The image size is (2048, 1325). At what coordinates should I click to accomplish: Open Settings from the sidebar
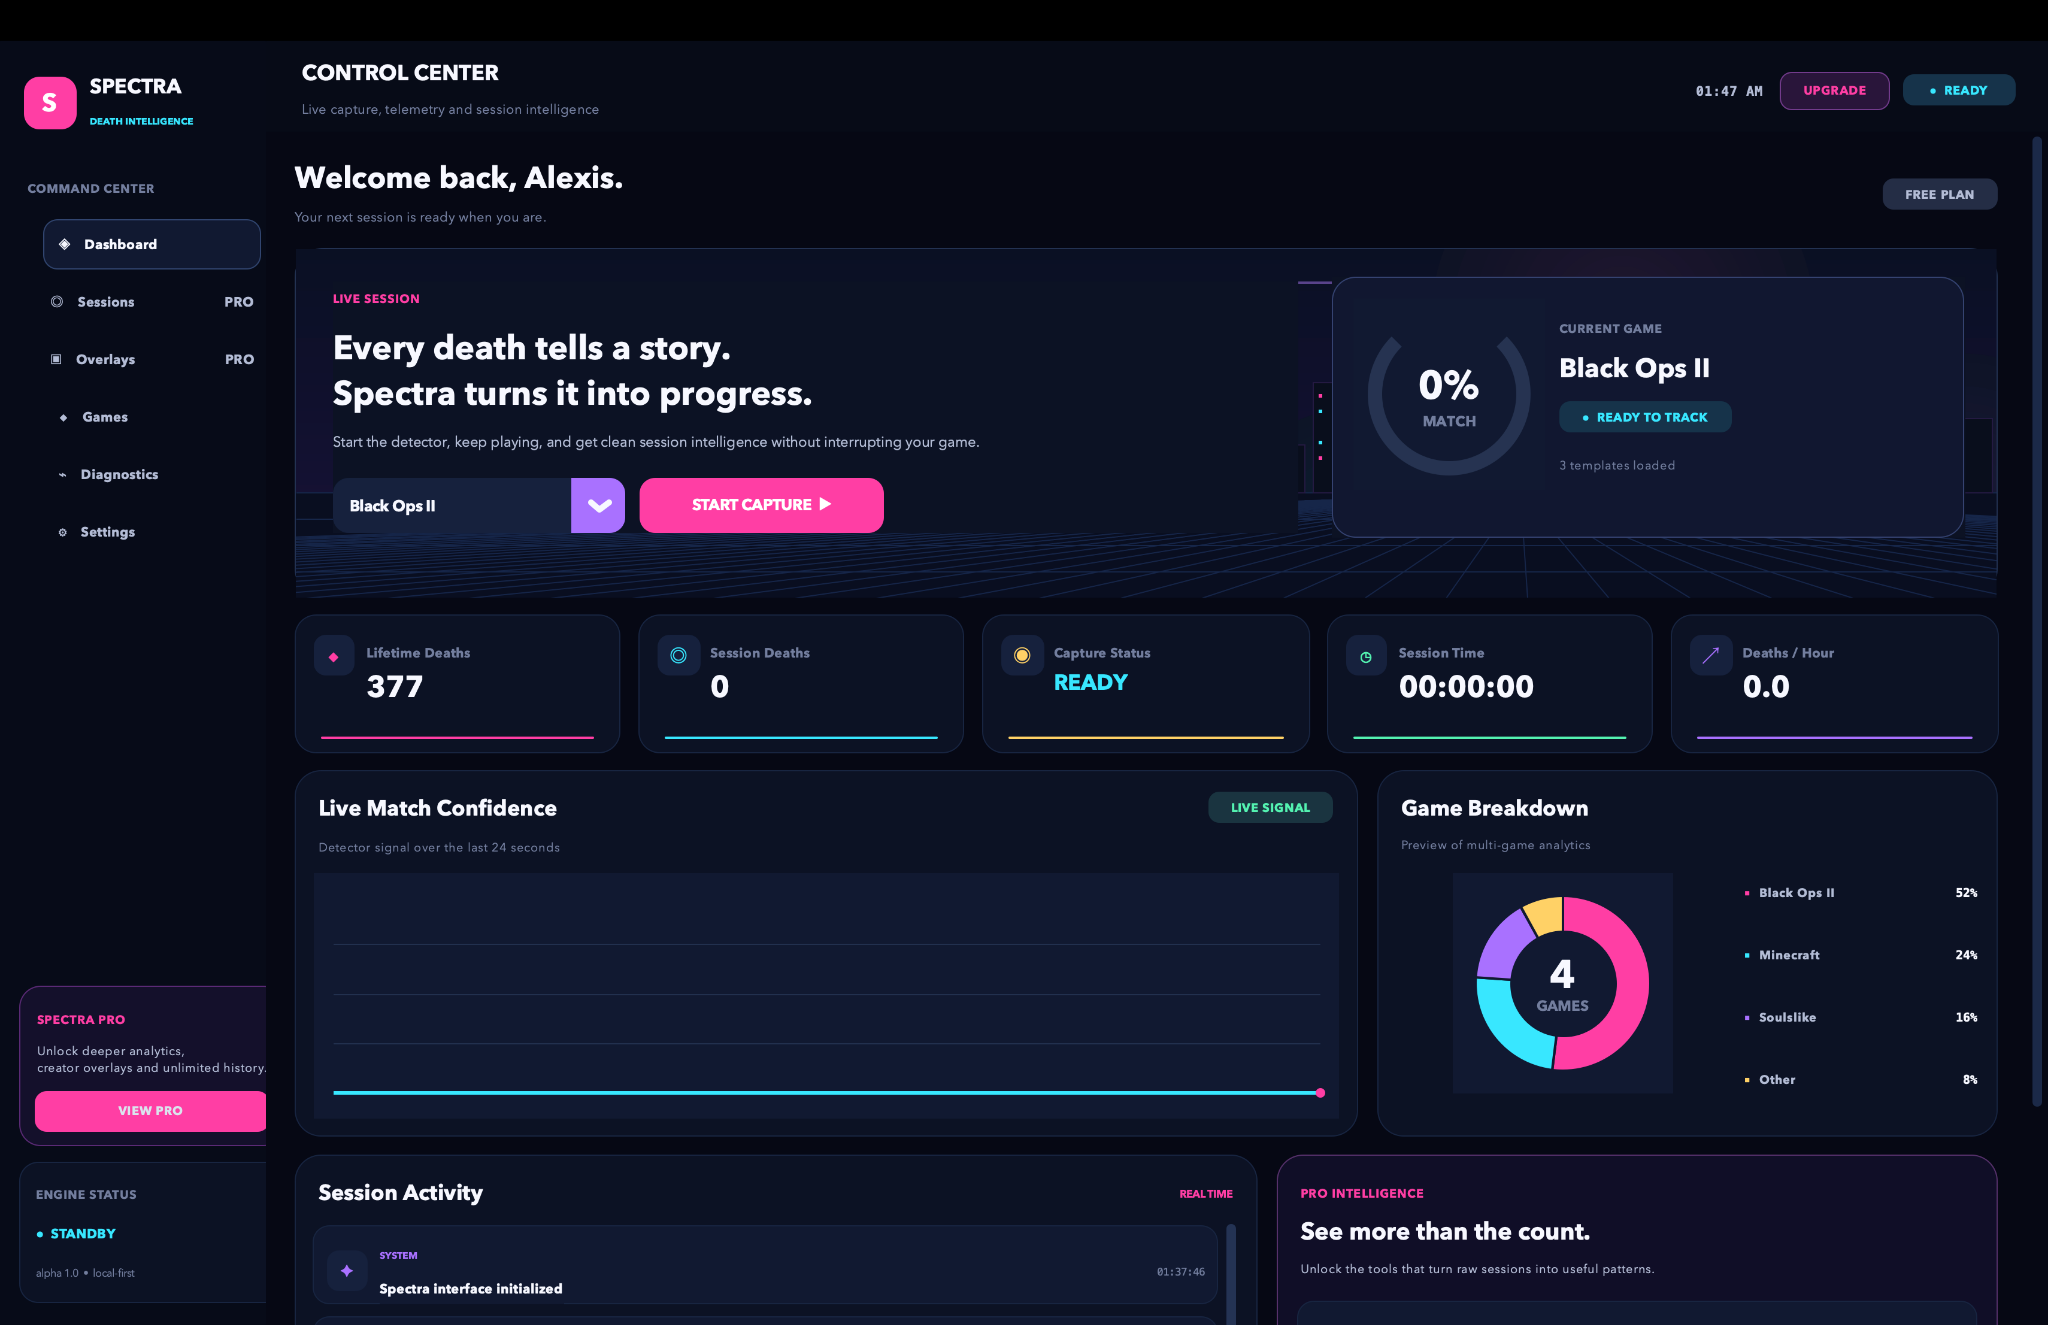coord(152,532)
